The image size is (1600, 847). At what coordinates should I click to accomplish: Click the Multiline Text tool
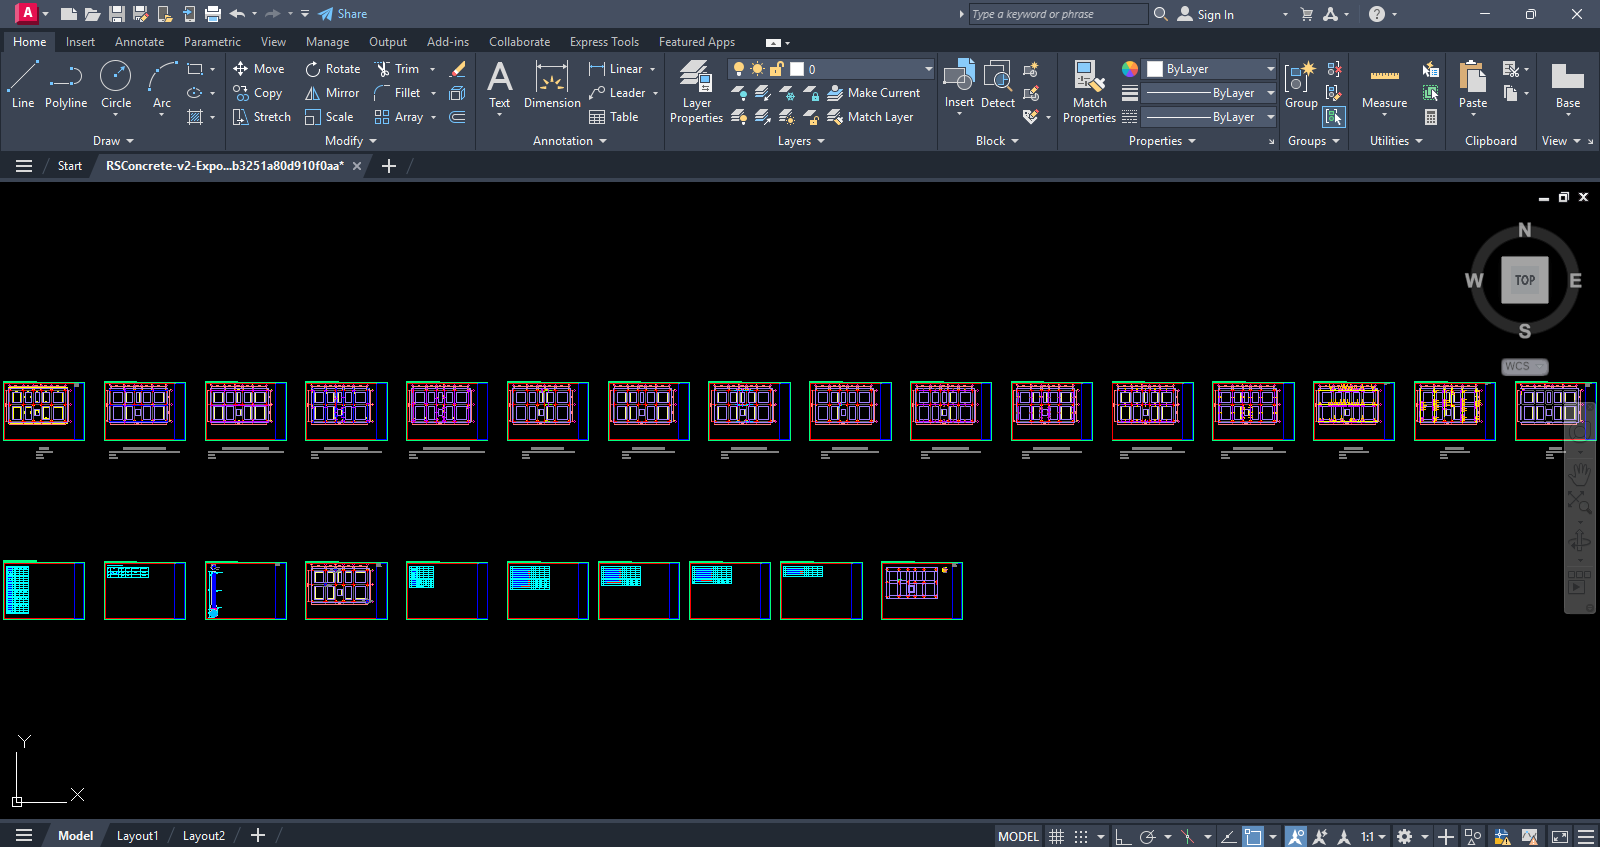pos(499,84)
